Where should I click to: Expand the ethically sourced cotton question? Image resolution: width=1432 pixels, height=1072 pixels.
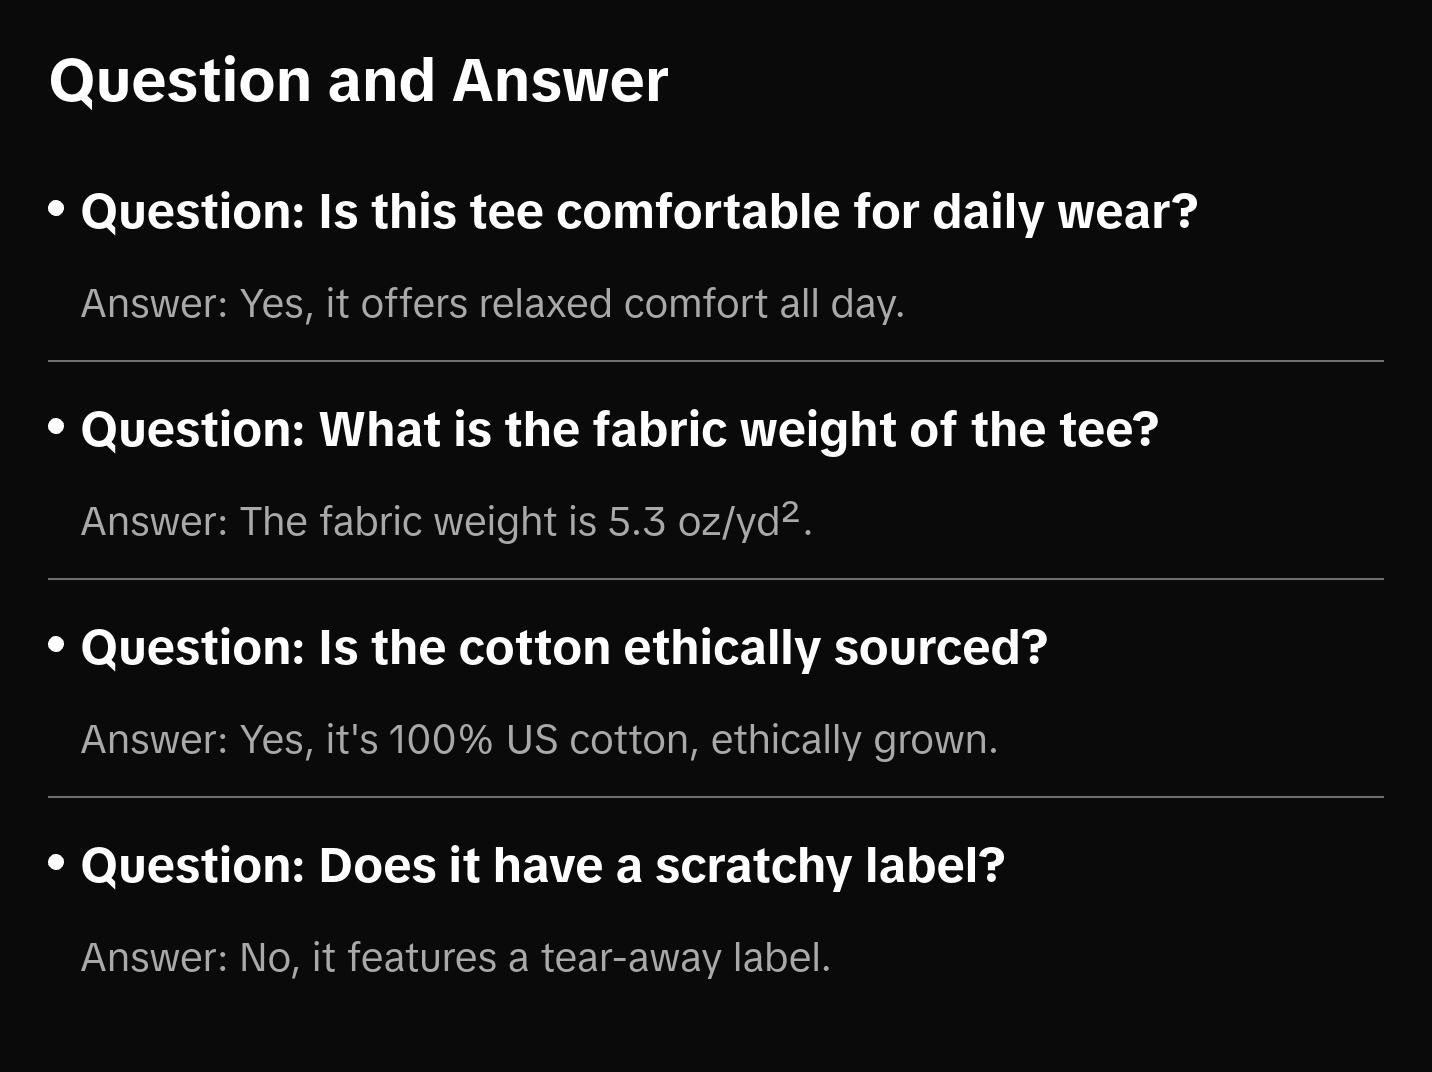click(564, 648)
